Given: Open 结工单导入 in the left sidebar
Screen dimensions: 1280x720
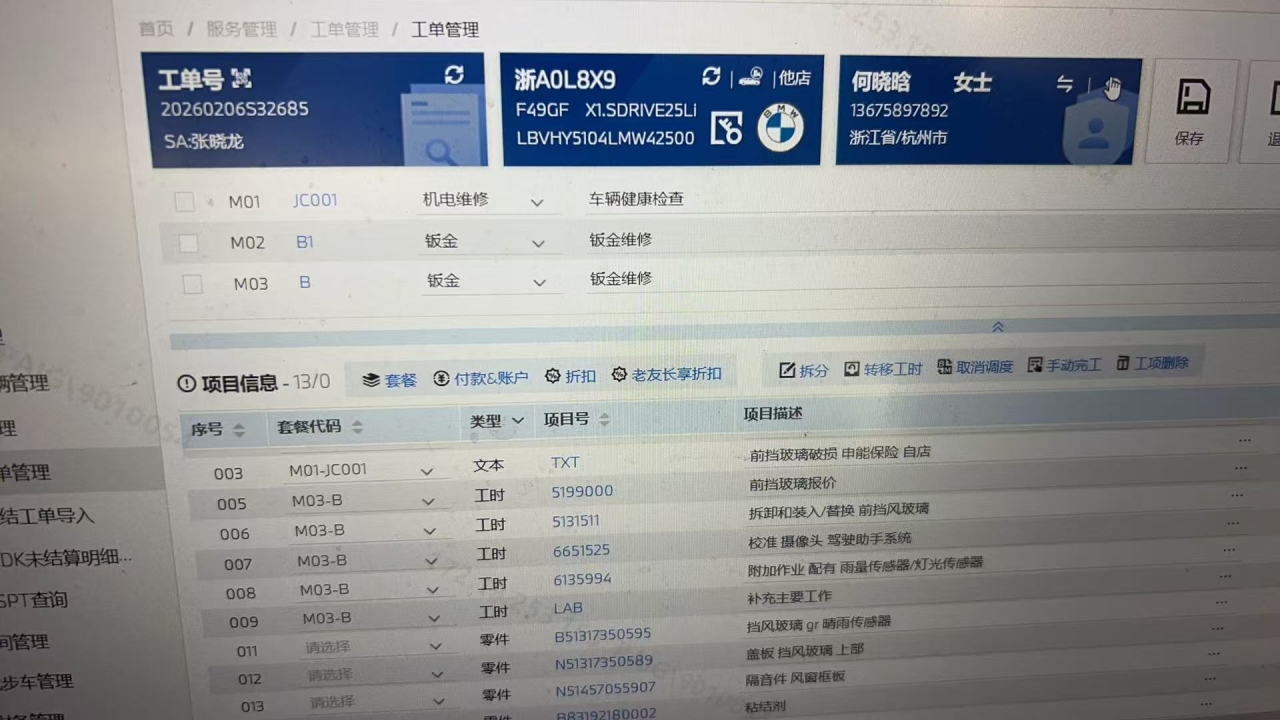Looking at the screenshot, I should coord(48,515).
